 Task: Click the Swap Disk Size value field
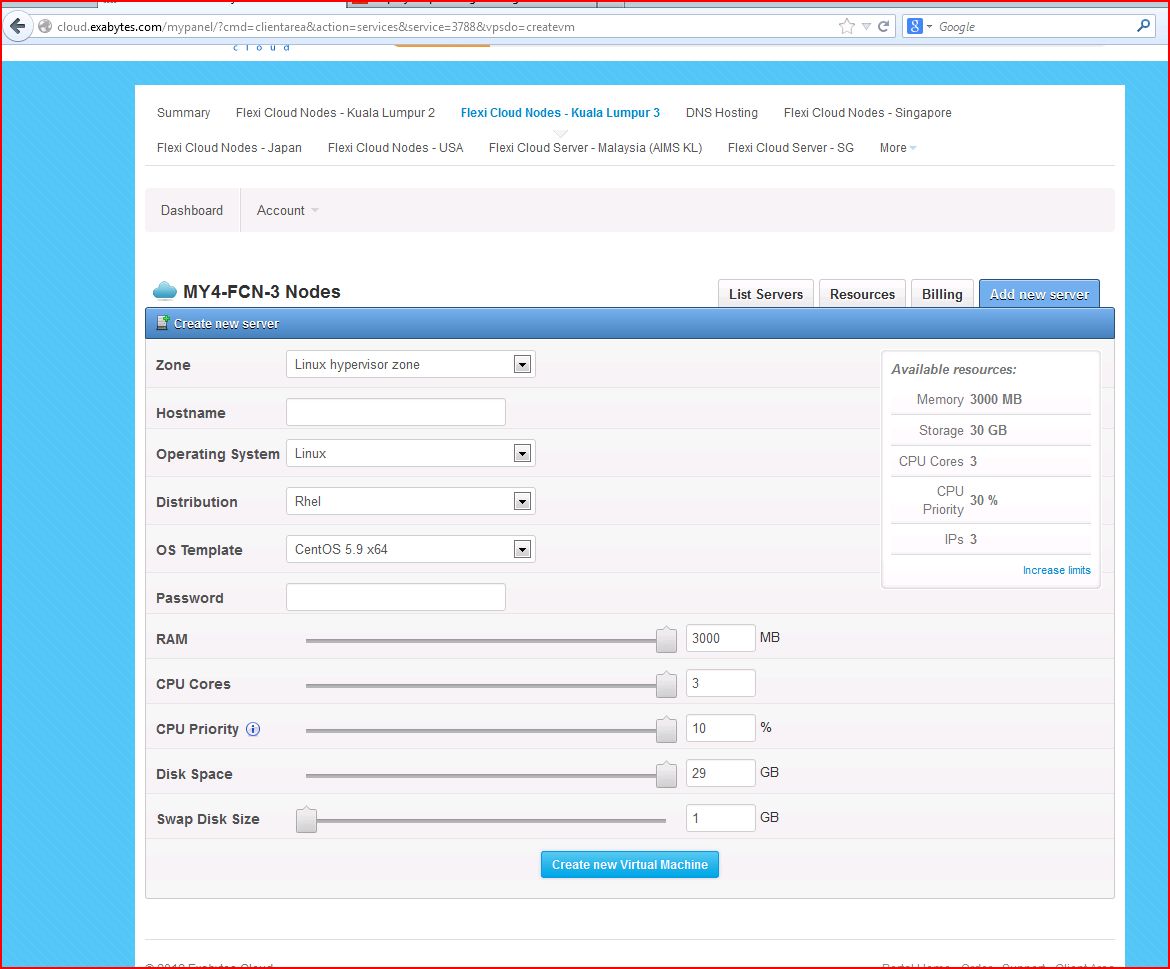(720, 818)
